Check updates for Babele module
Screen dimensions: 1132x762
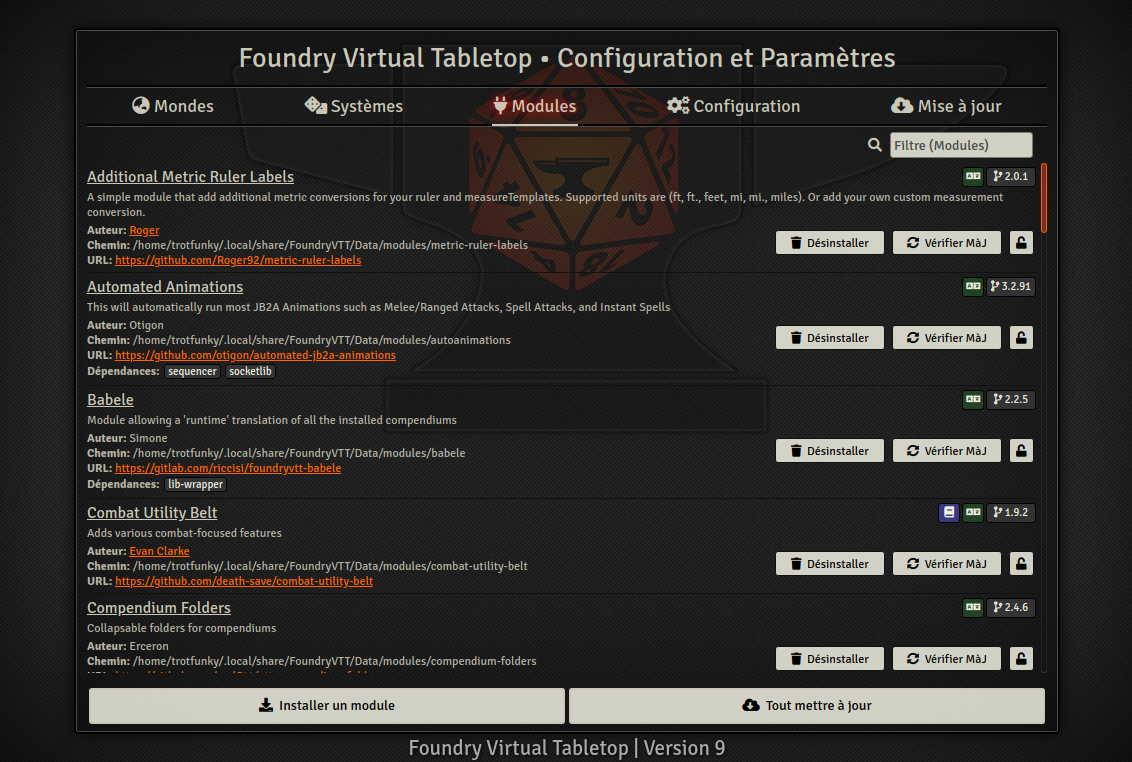[946, 451]
